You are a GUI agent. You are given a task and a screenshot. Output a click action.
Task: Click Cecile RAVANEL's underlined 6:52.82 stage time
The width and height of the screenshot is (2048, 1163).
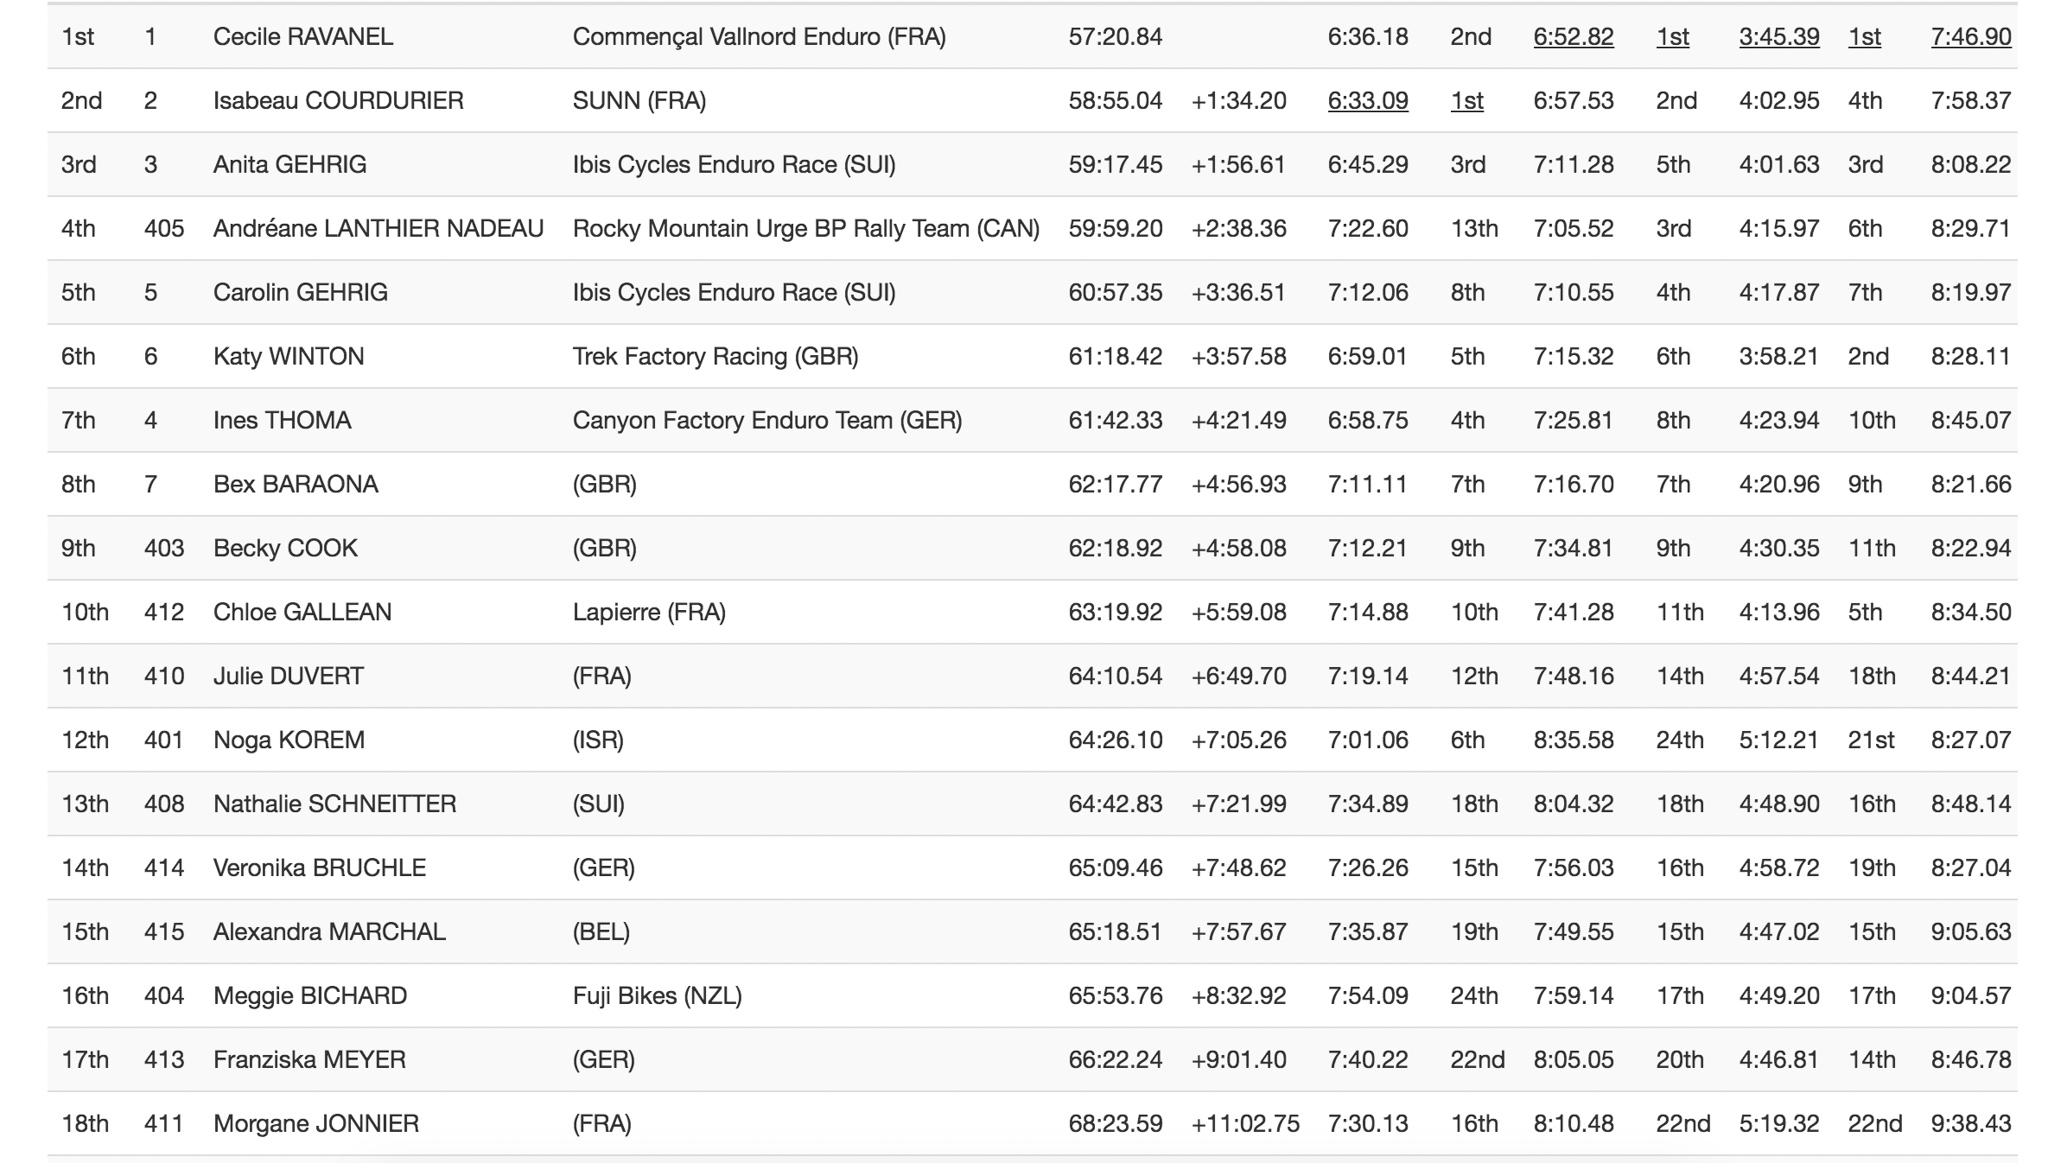(1573, 37)
